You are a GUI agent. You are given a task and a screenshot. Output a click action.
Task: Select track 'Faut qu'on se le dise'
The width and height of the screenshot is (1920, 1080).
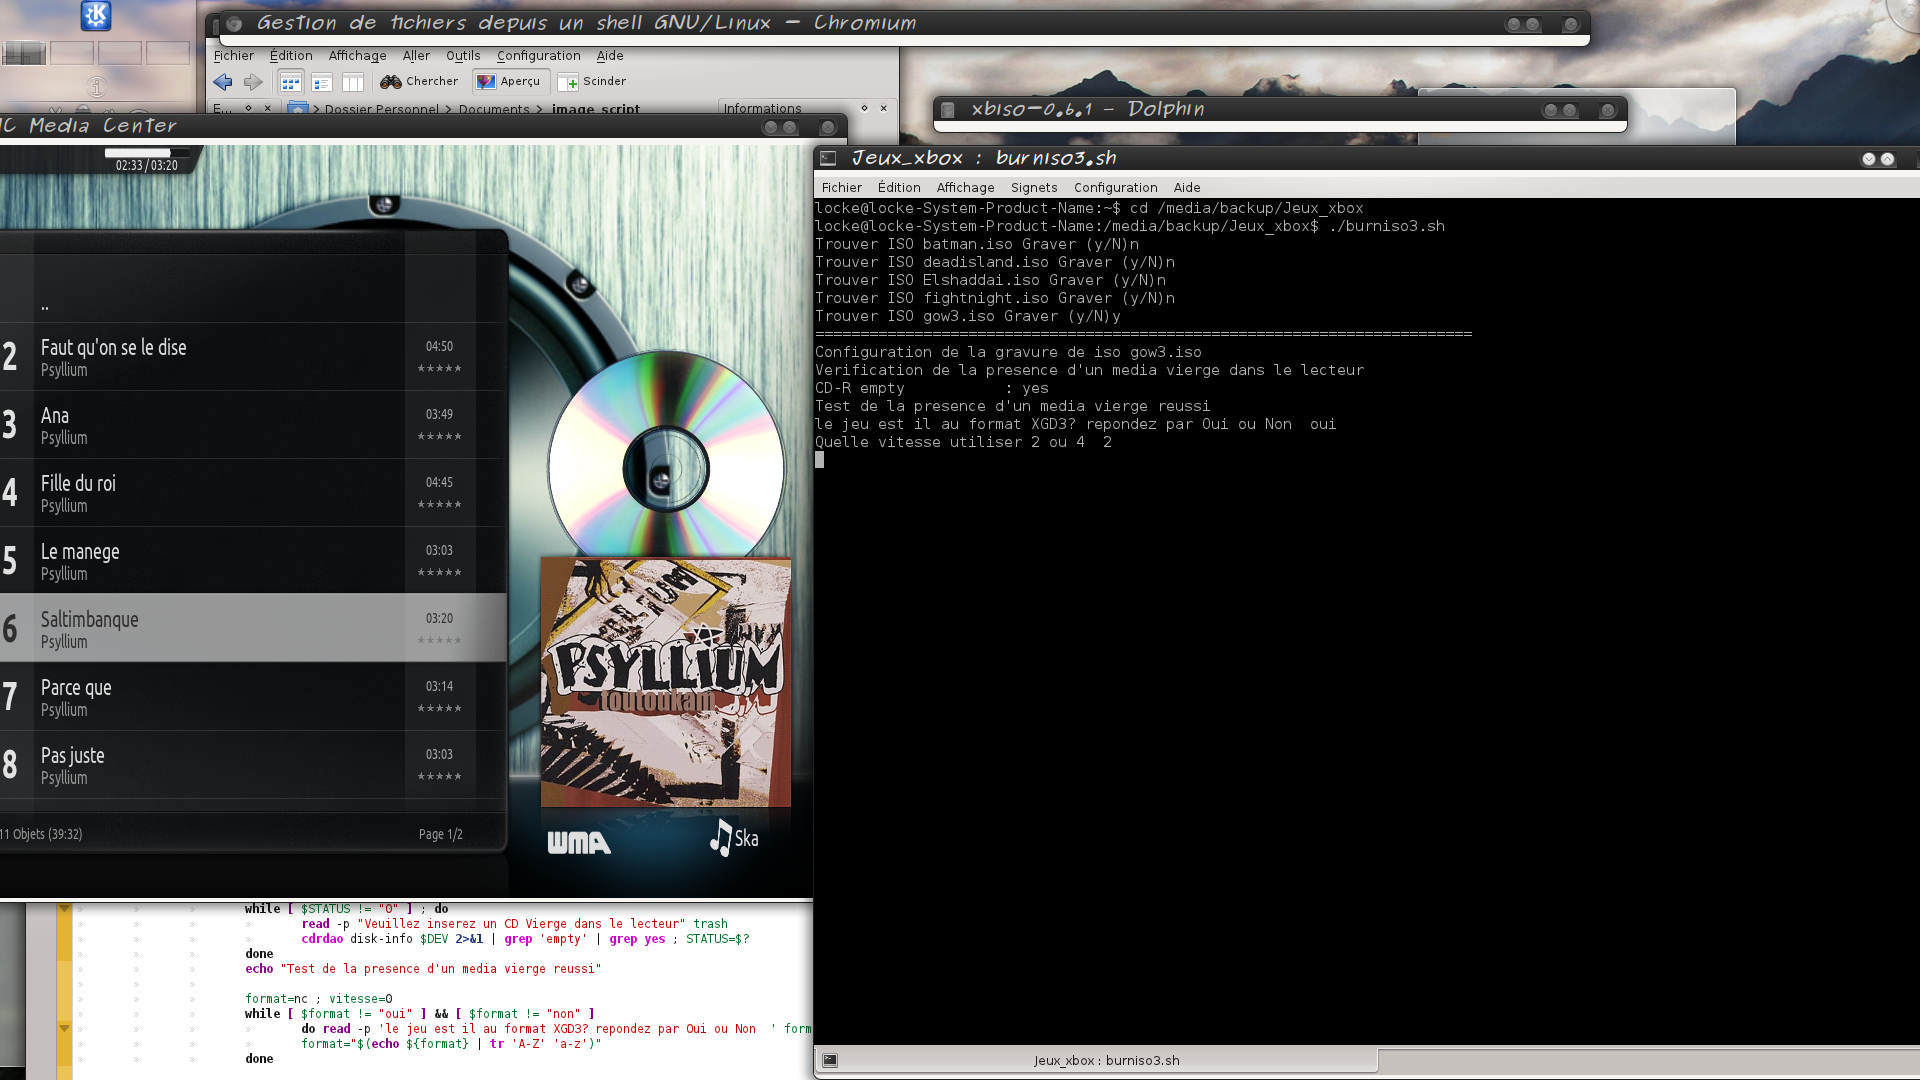253,357
